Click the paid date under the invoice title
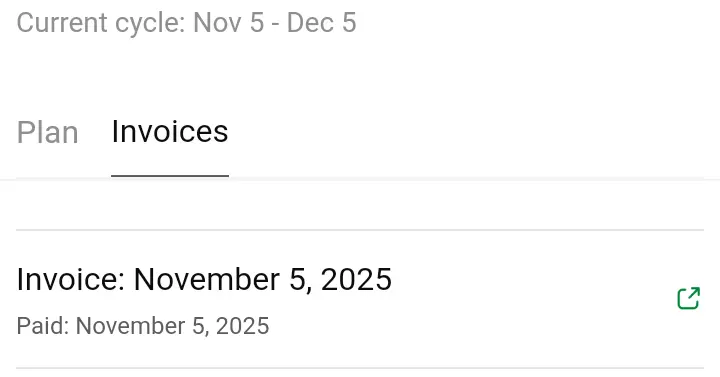The width and height of the screenshot is (720, 377). [x=173, y=326]
